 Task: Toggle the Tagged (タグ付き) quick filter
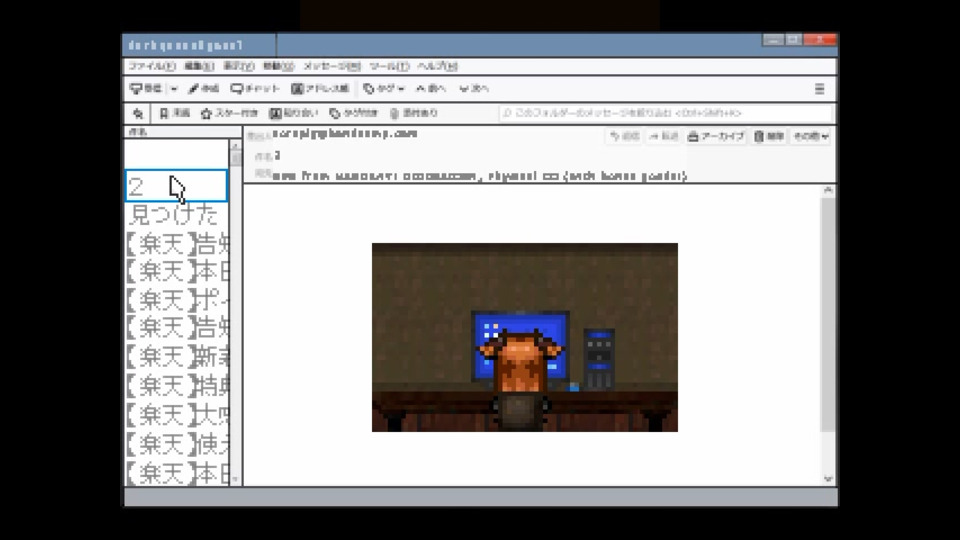pyautogui.click(x=353, y=113)
